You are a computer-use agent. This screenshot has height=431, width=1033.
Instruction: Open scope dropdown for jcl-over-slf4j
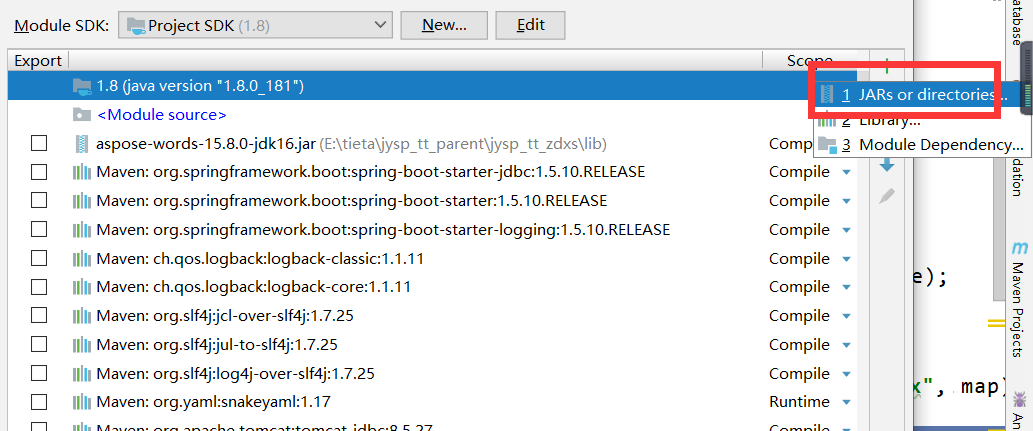point(847,317)
